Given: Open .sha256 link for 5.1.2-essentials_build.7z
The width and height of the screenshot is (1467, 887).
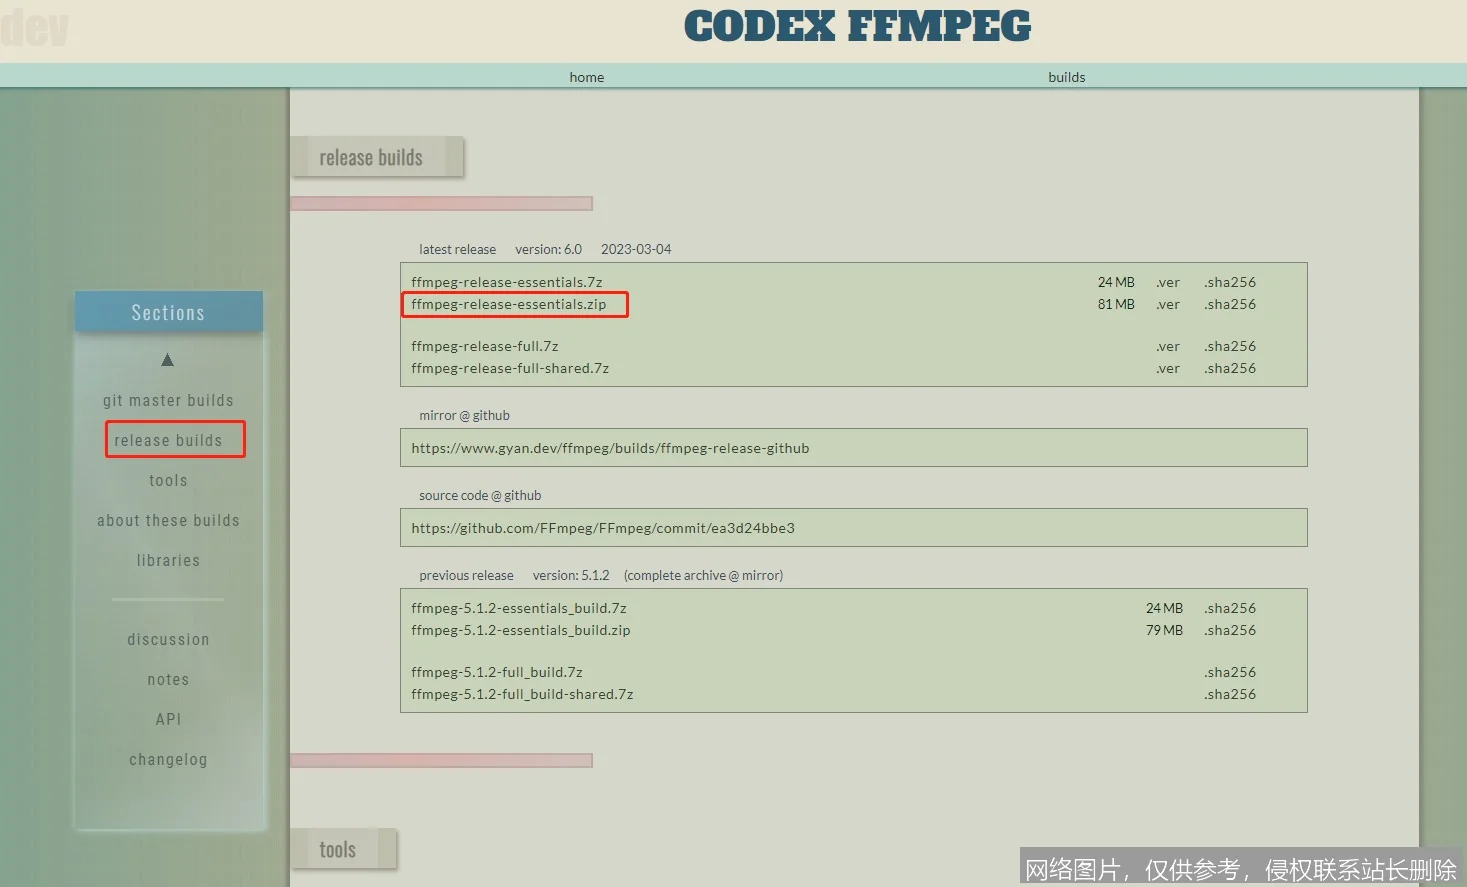Looking at the screenshot, I should (x=1230, y=608).
